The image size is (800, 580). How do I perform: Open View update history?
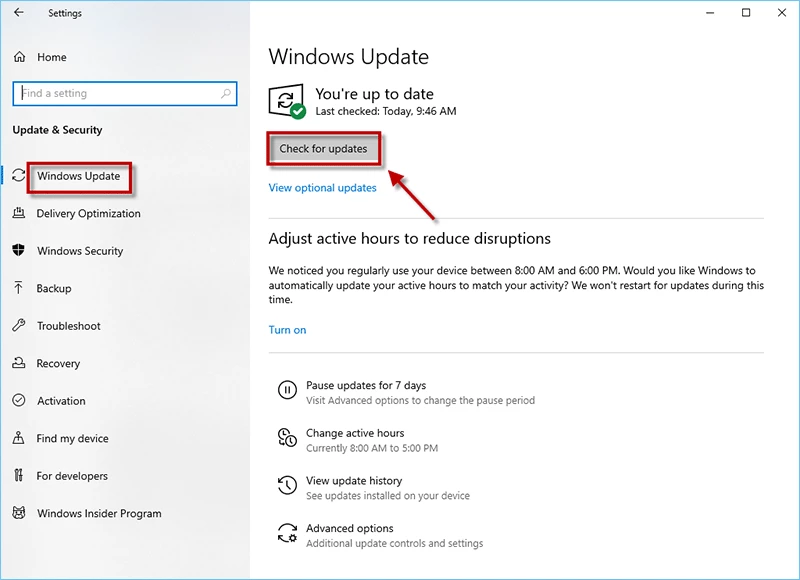(354, 481)
